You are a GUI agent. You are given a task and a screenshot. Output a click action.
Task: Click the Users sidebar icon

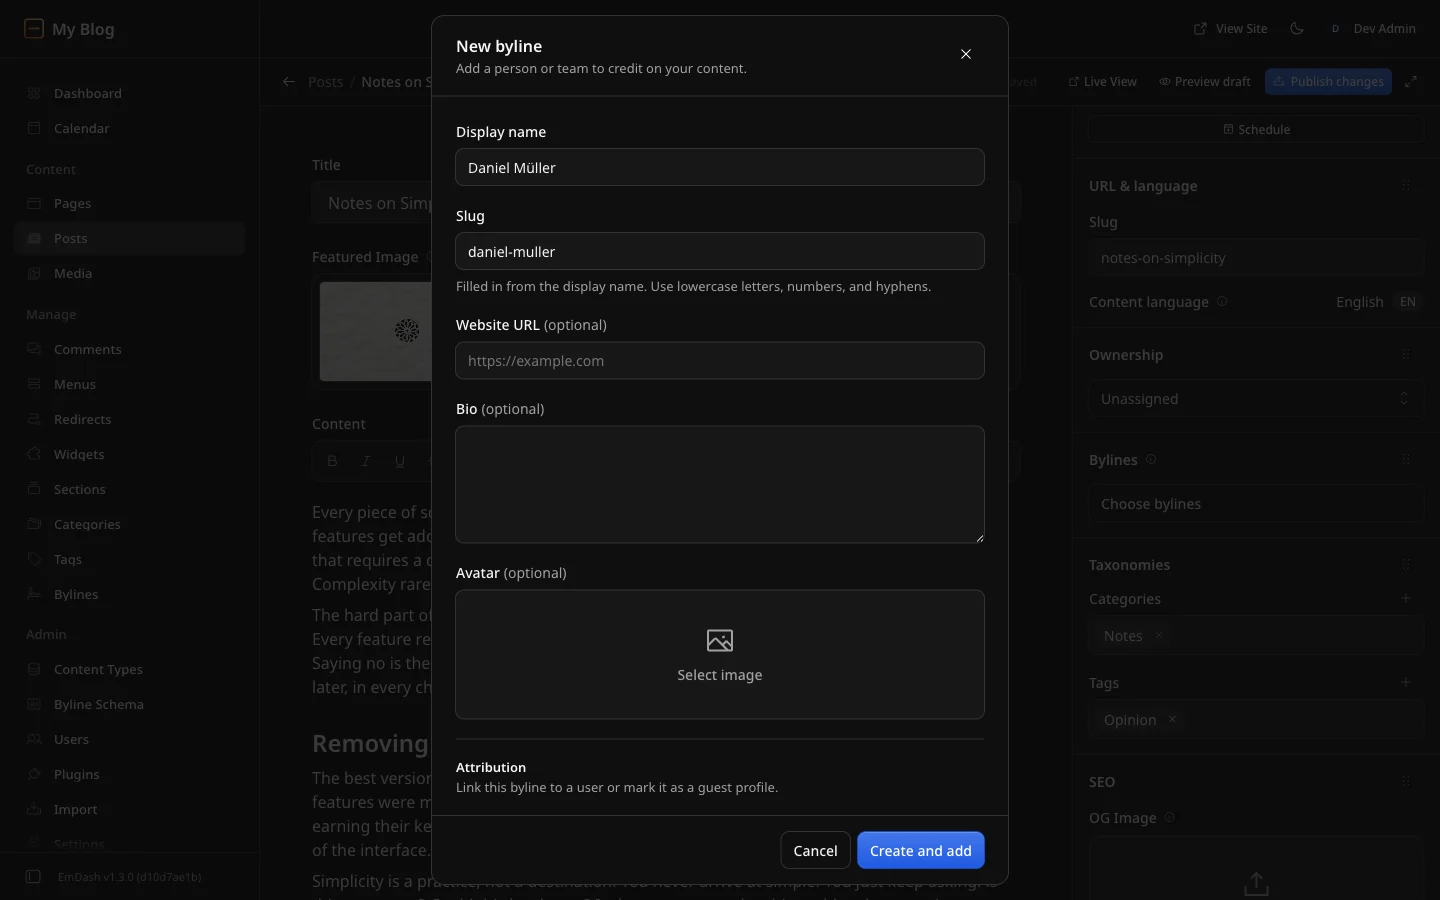pyautogui.click(x=34, y=739)
